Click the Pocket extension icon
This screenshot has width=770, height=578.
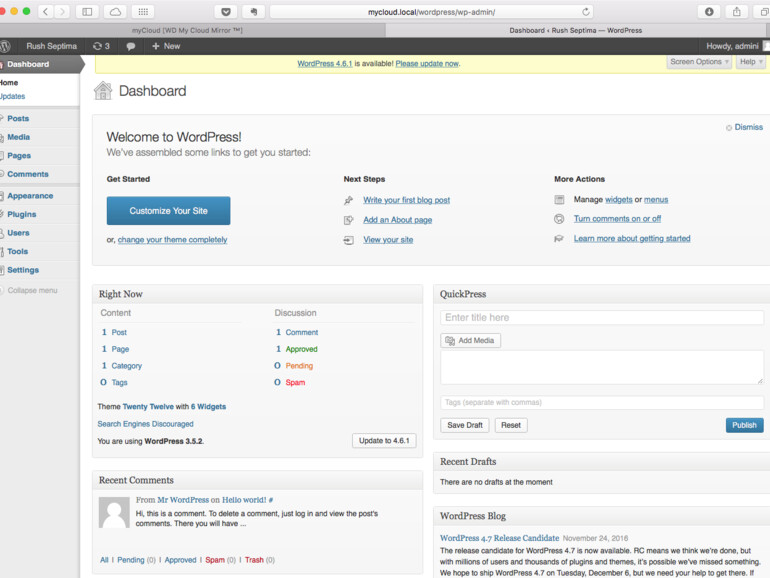tap(226, 12)
